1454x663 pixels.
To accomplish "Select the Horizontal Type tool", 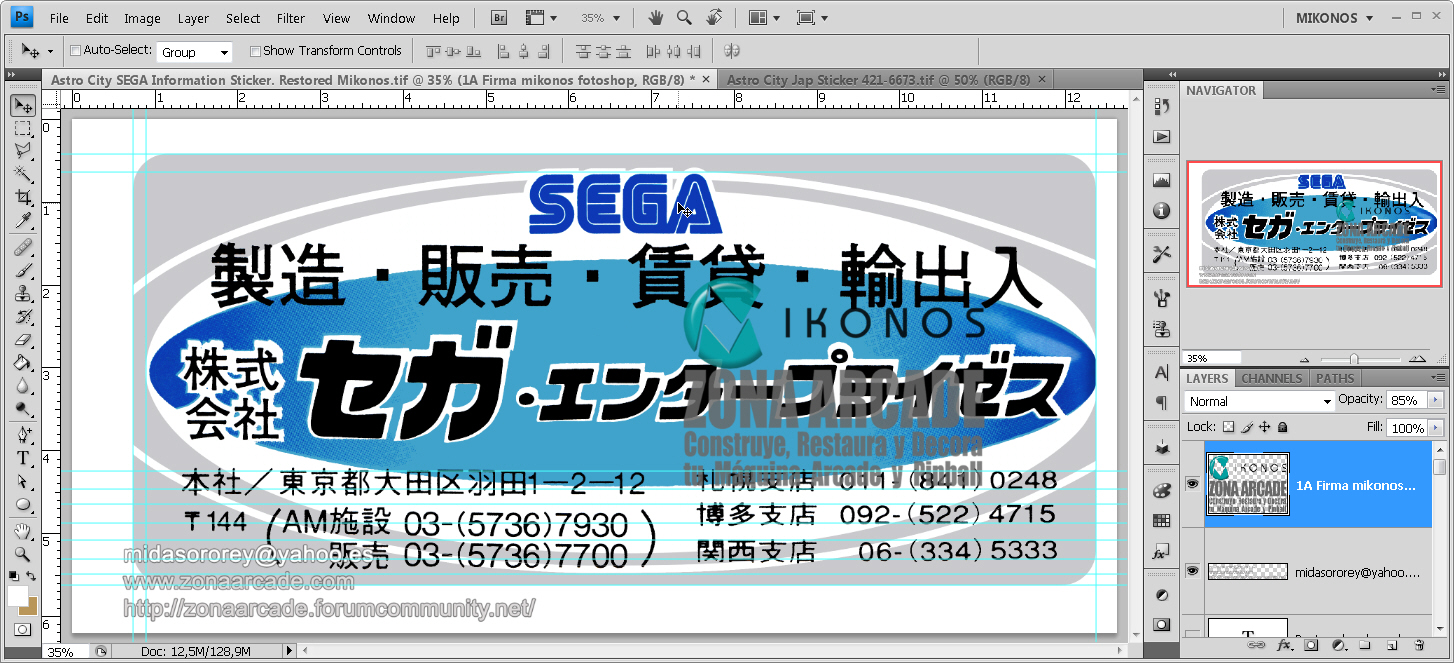I will pyautogui.click(x=22, y=458).
